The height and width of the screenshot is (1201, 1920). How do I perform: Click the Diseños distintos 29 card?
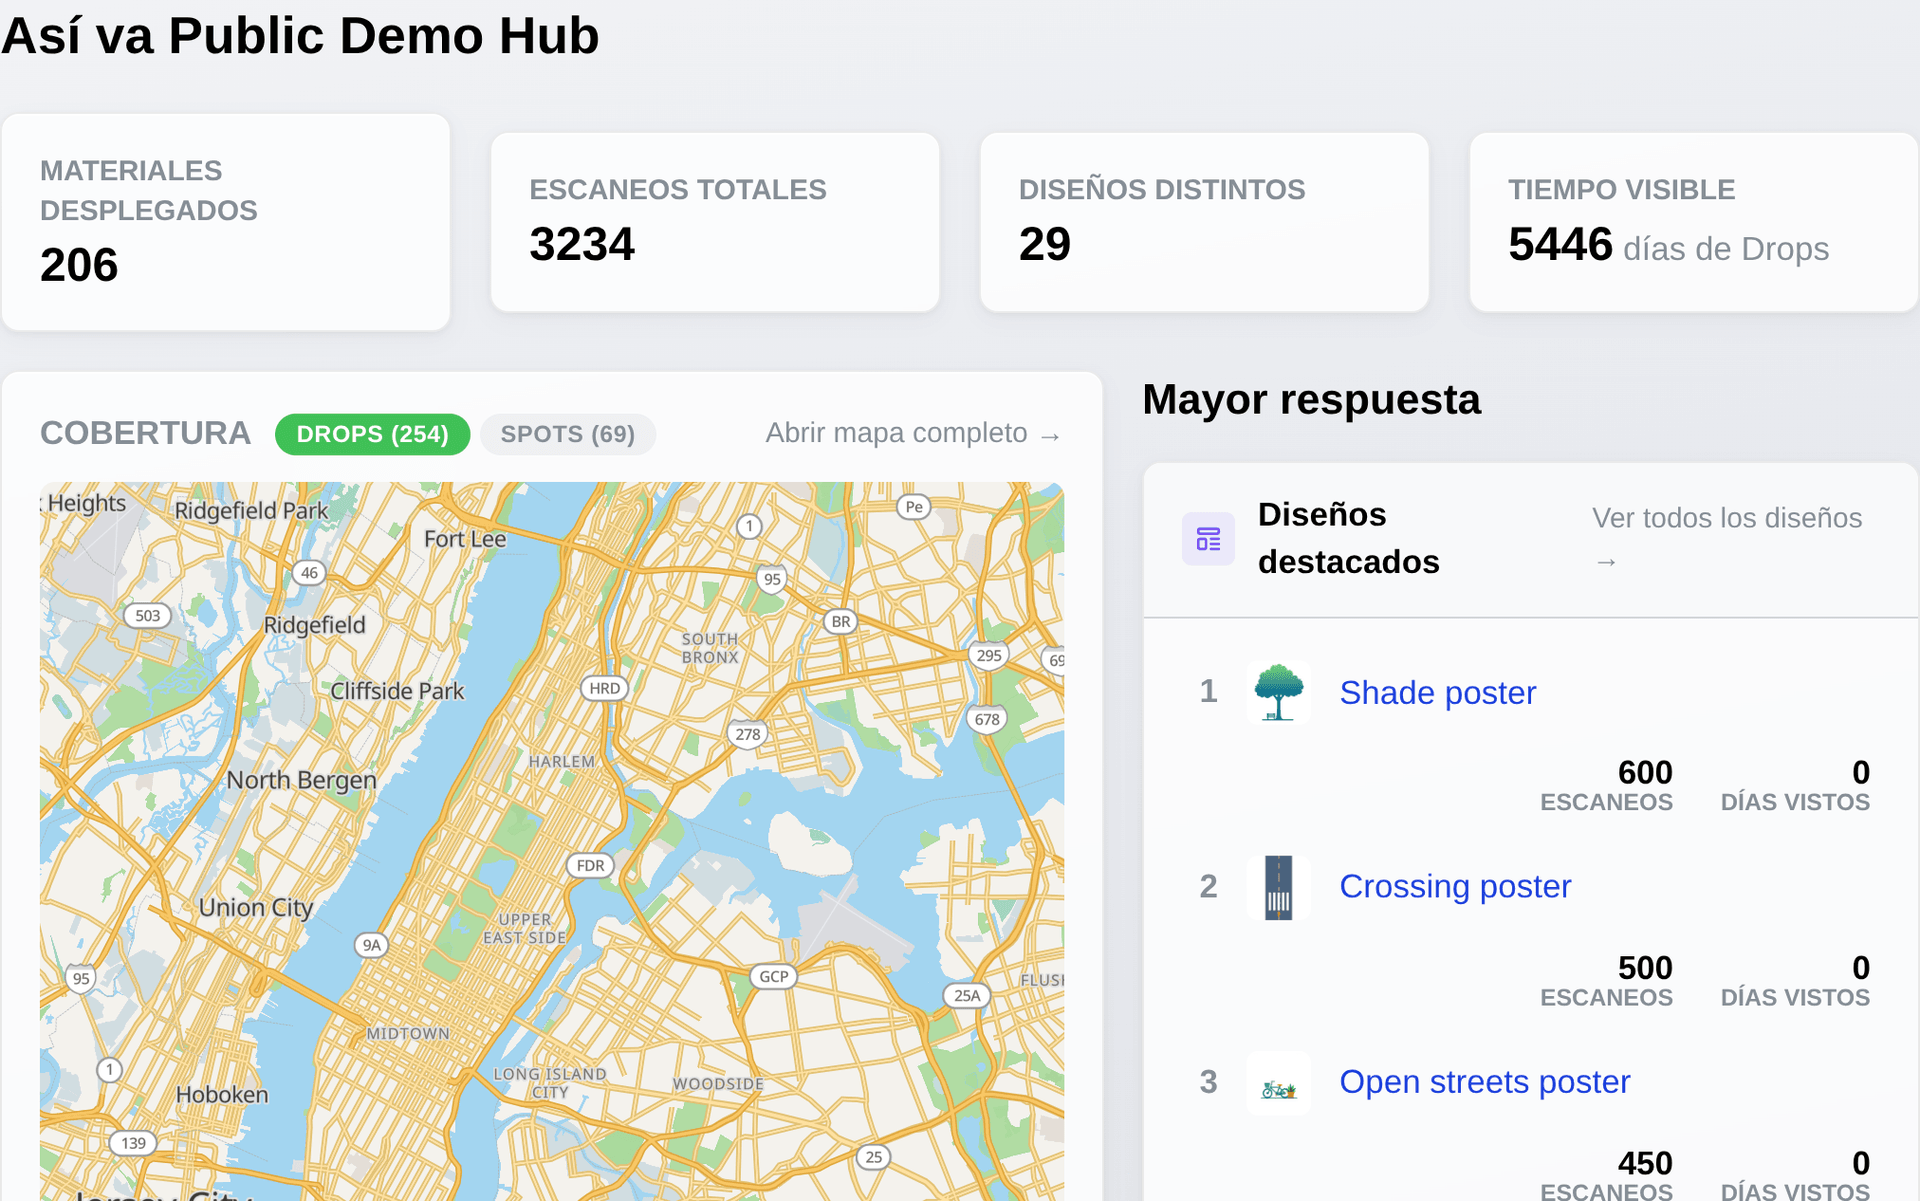click(1204, 222)
